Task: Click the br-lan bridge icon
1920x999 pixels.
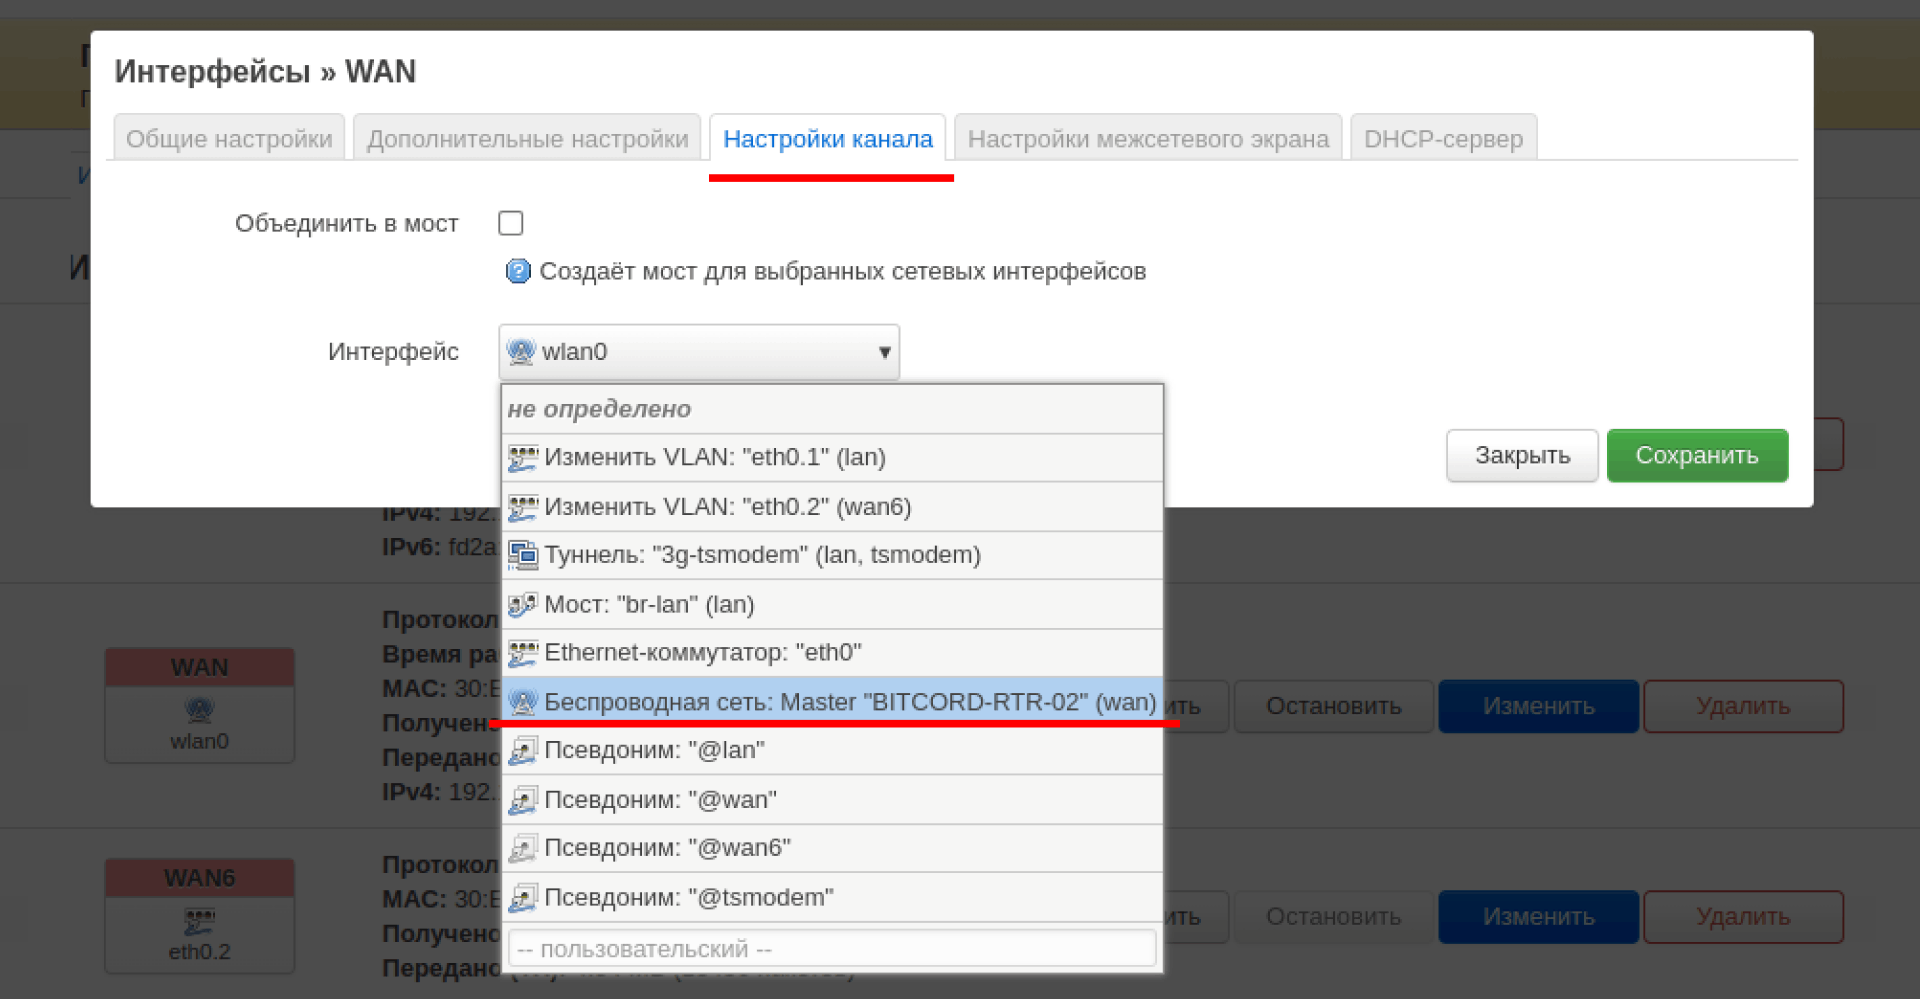Action: 522,604
